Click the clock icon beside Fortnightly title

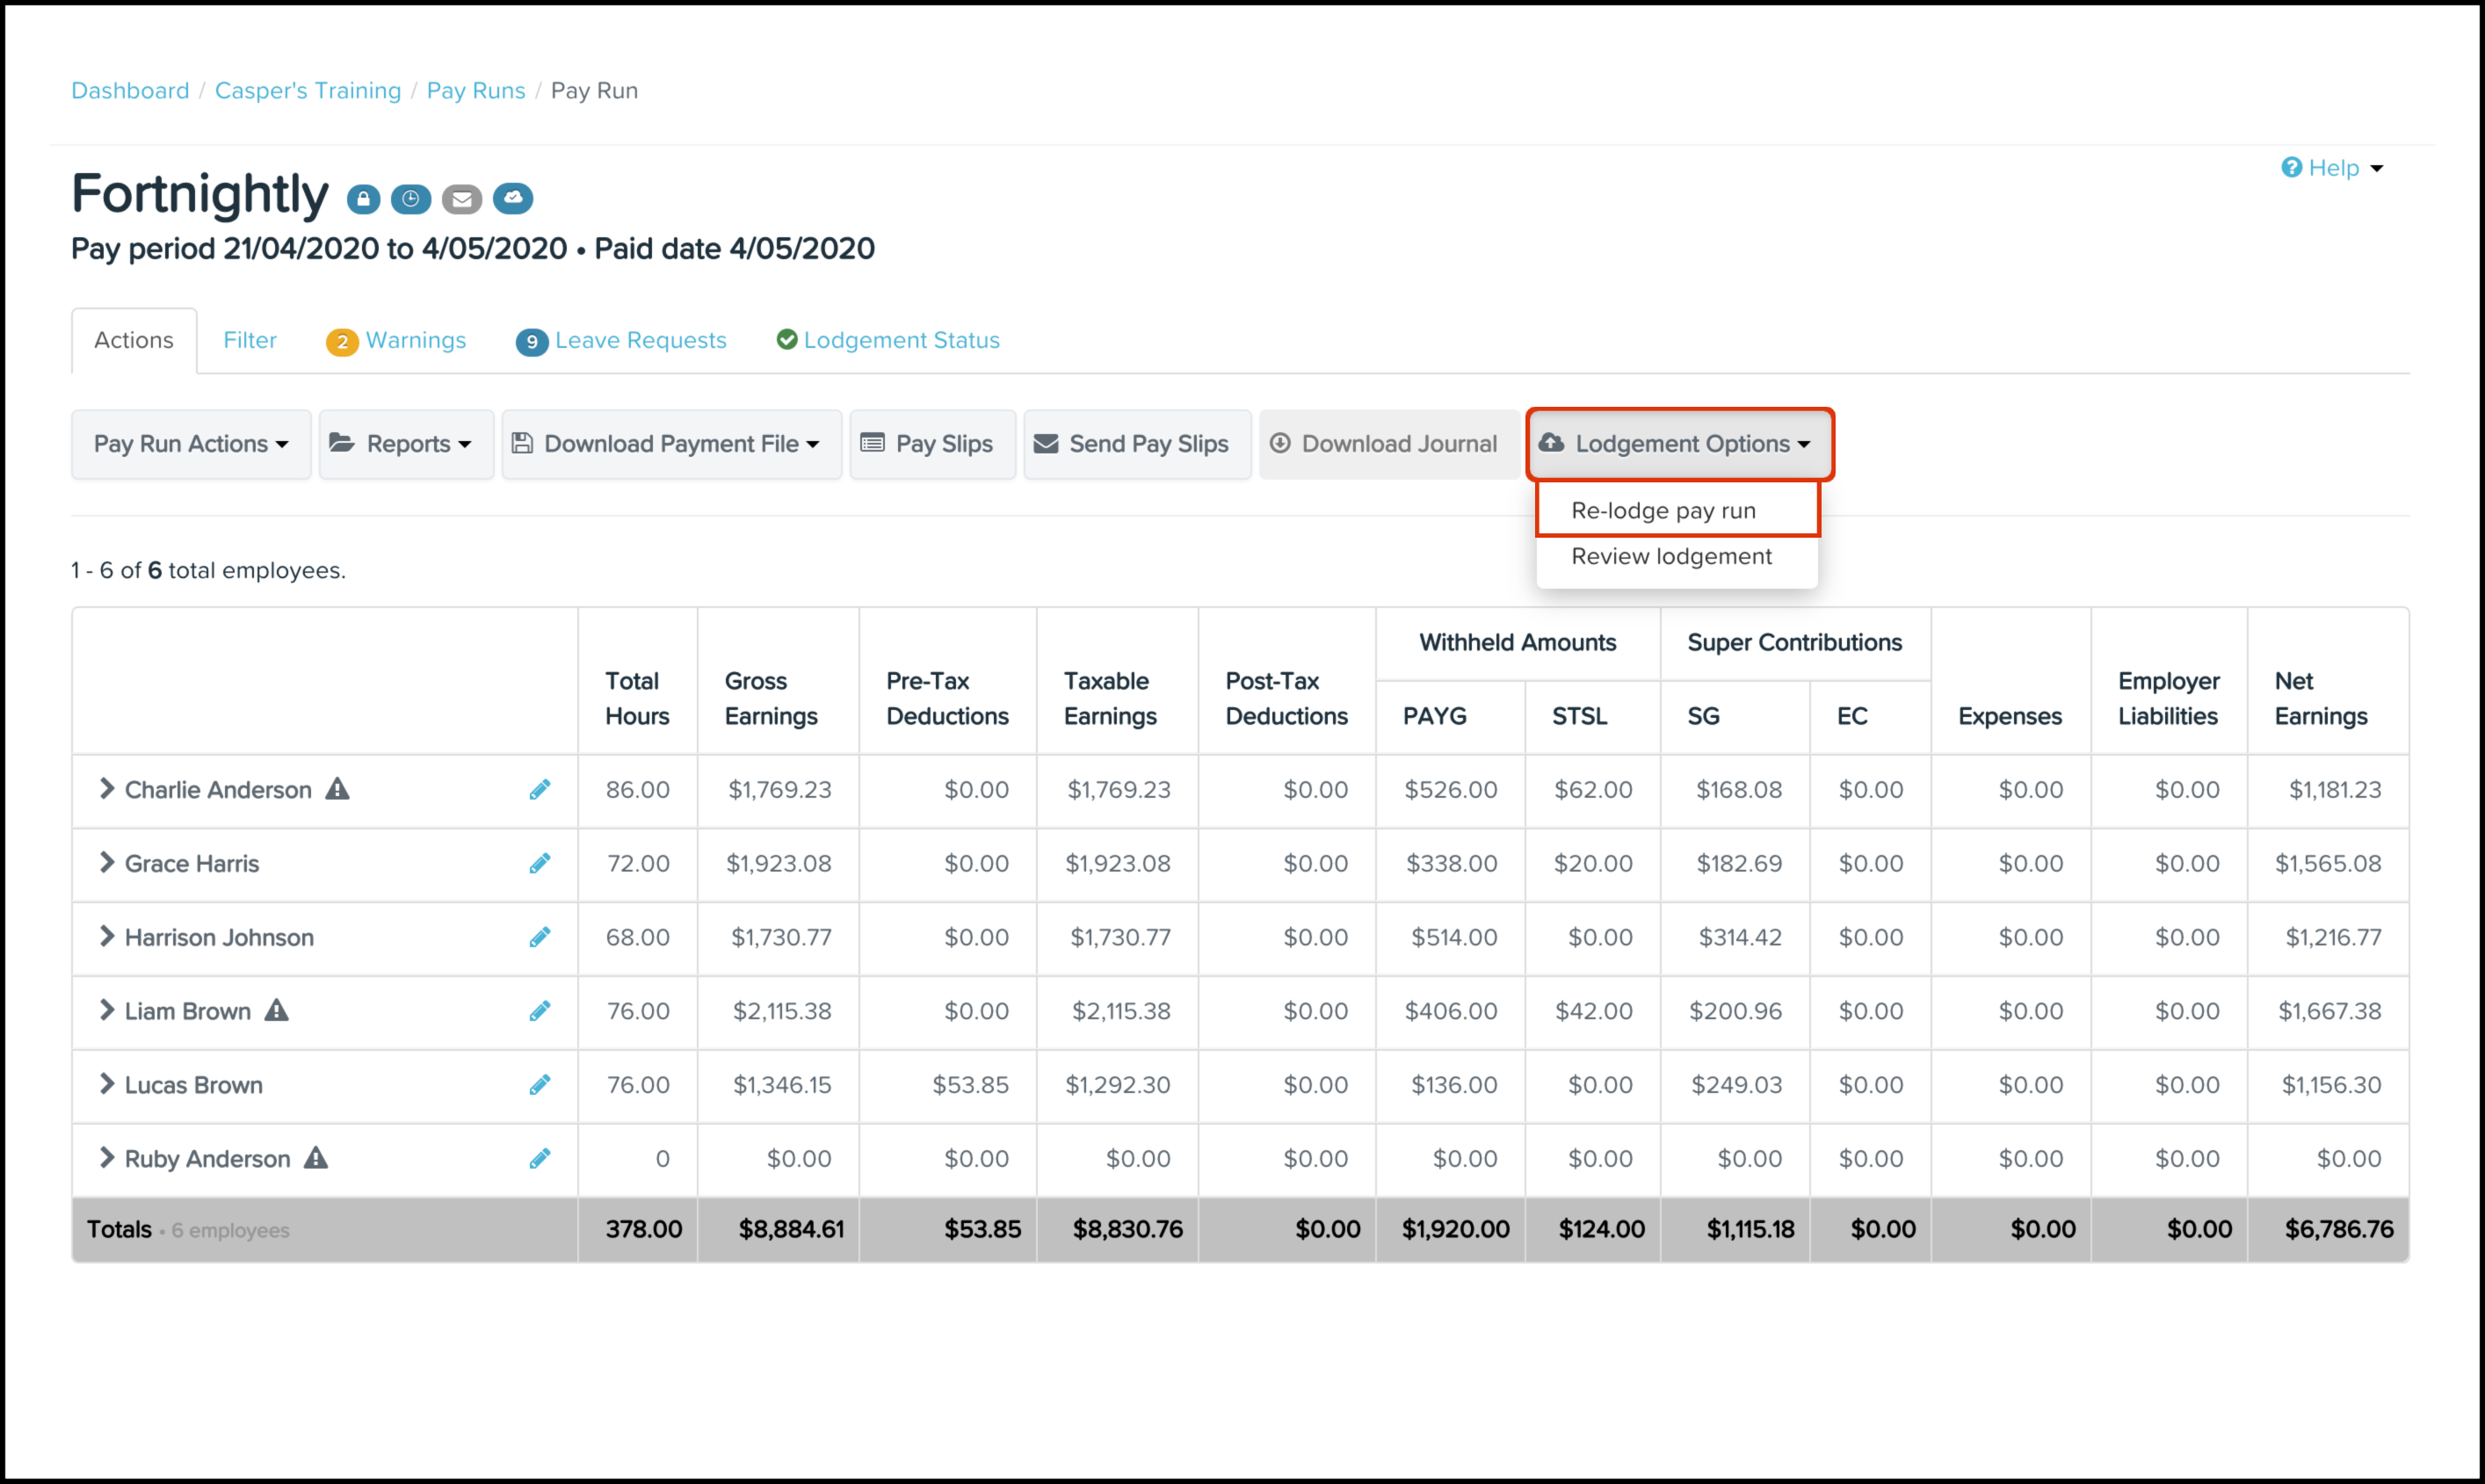(410, 199)
